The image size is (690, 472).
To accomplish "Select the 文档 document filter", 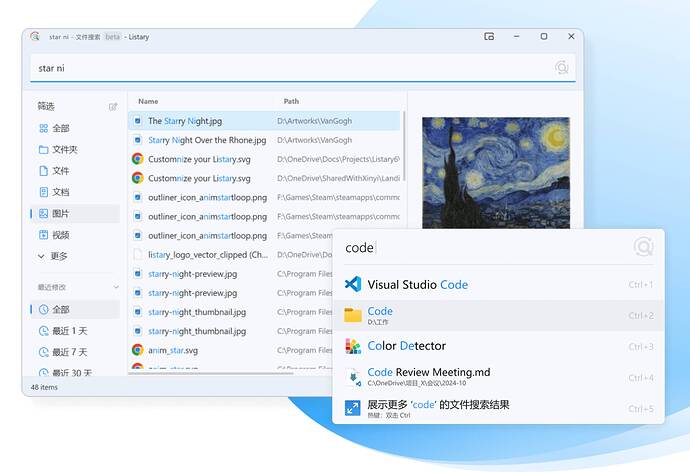I will point(75,192).
